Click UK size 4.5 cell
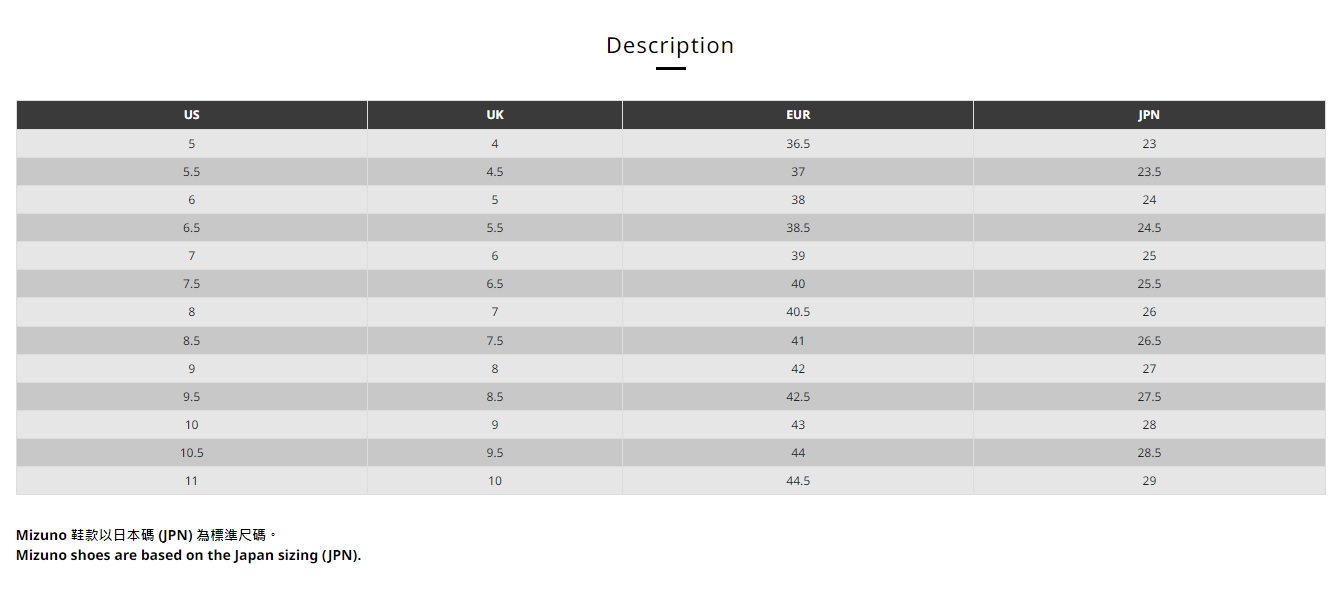This screenshot has width=1342, height=593. point(495,172)
